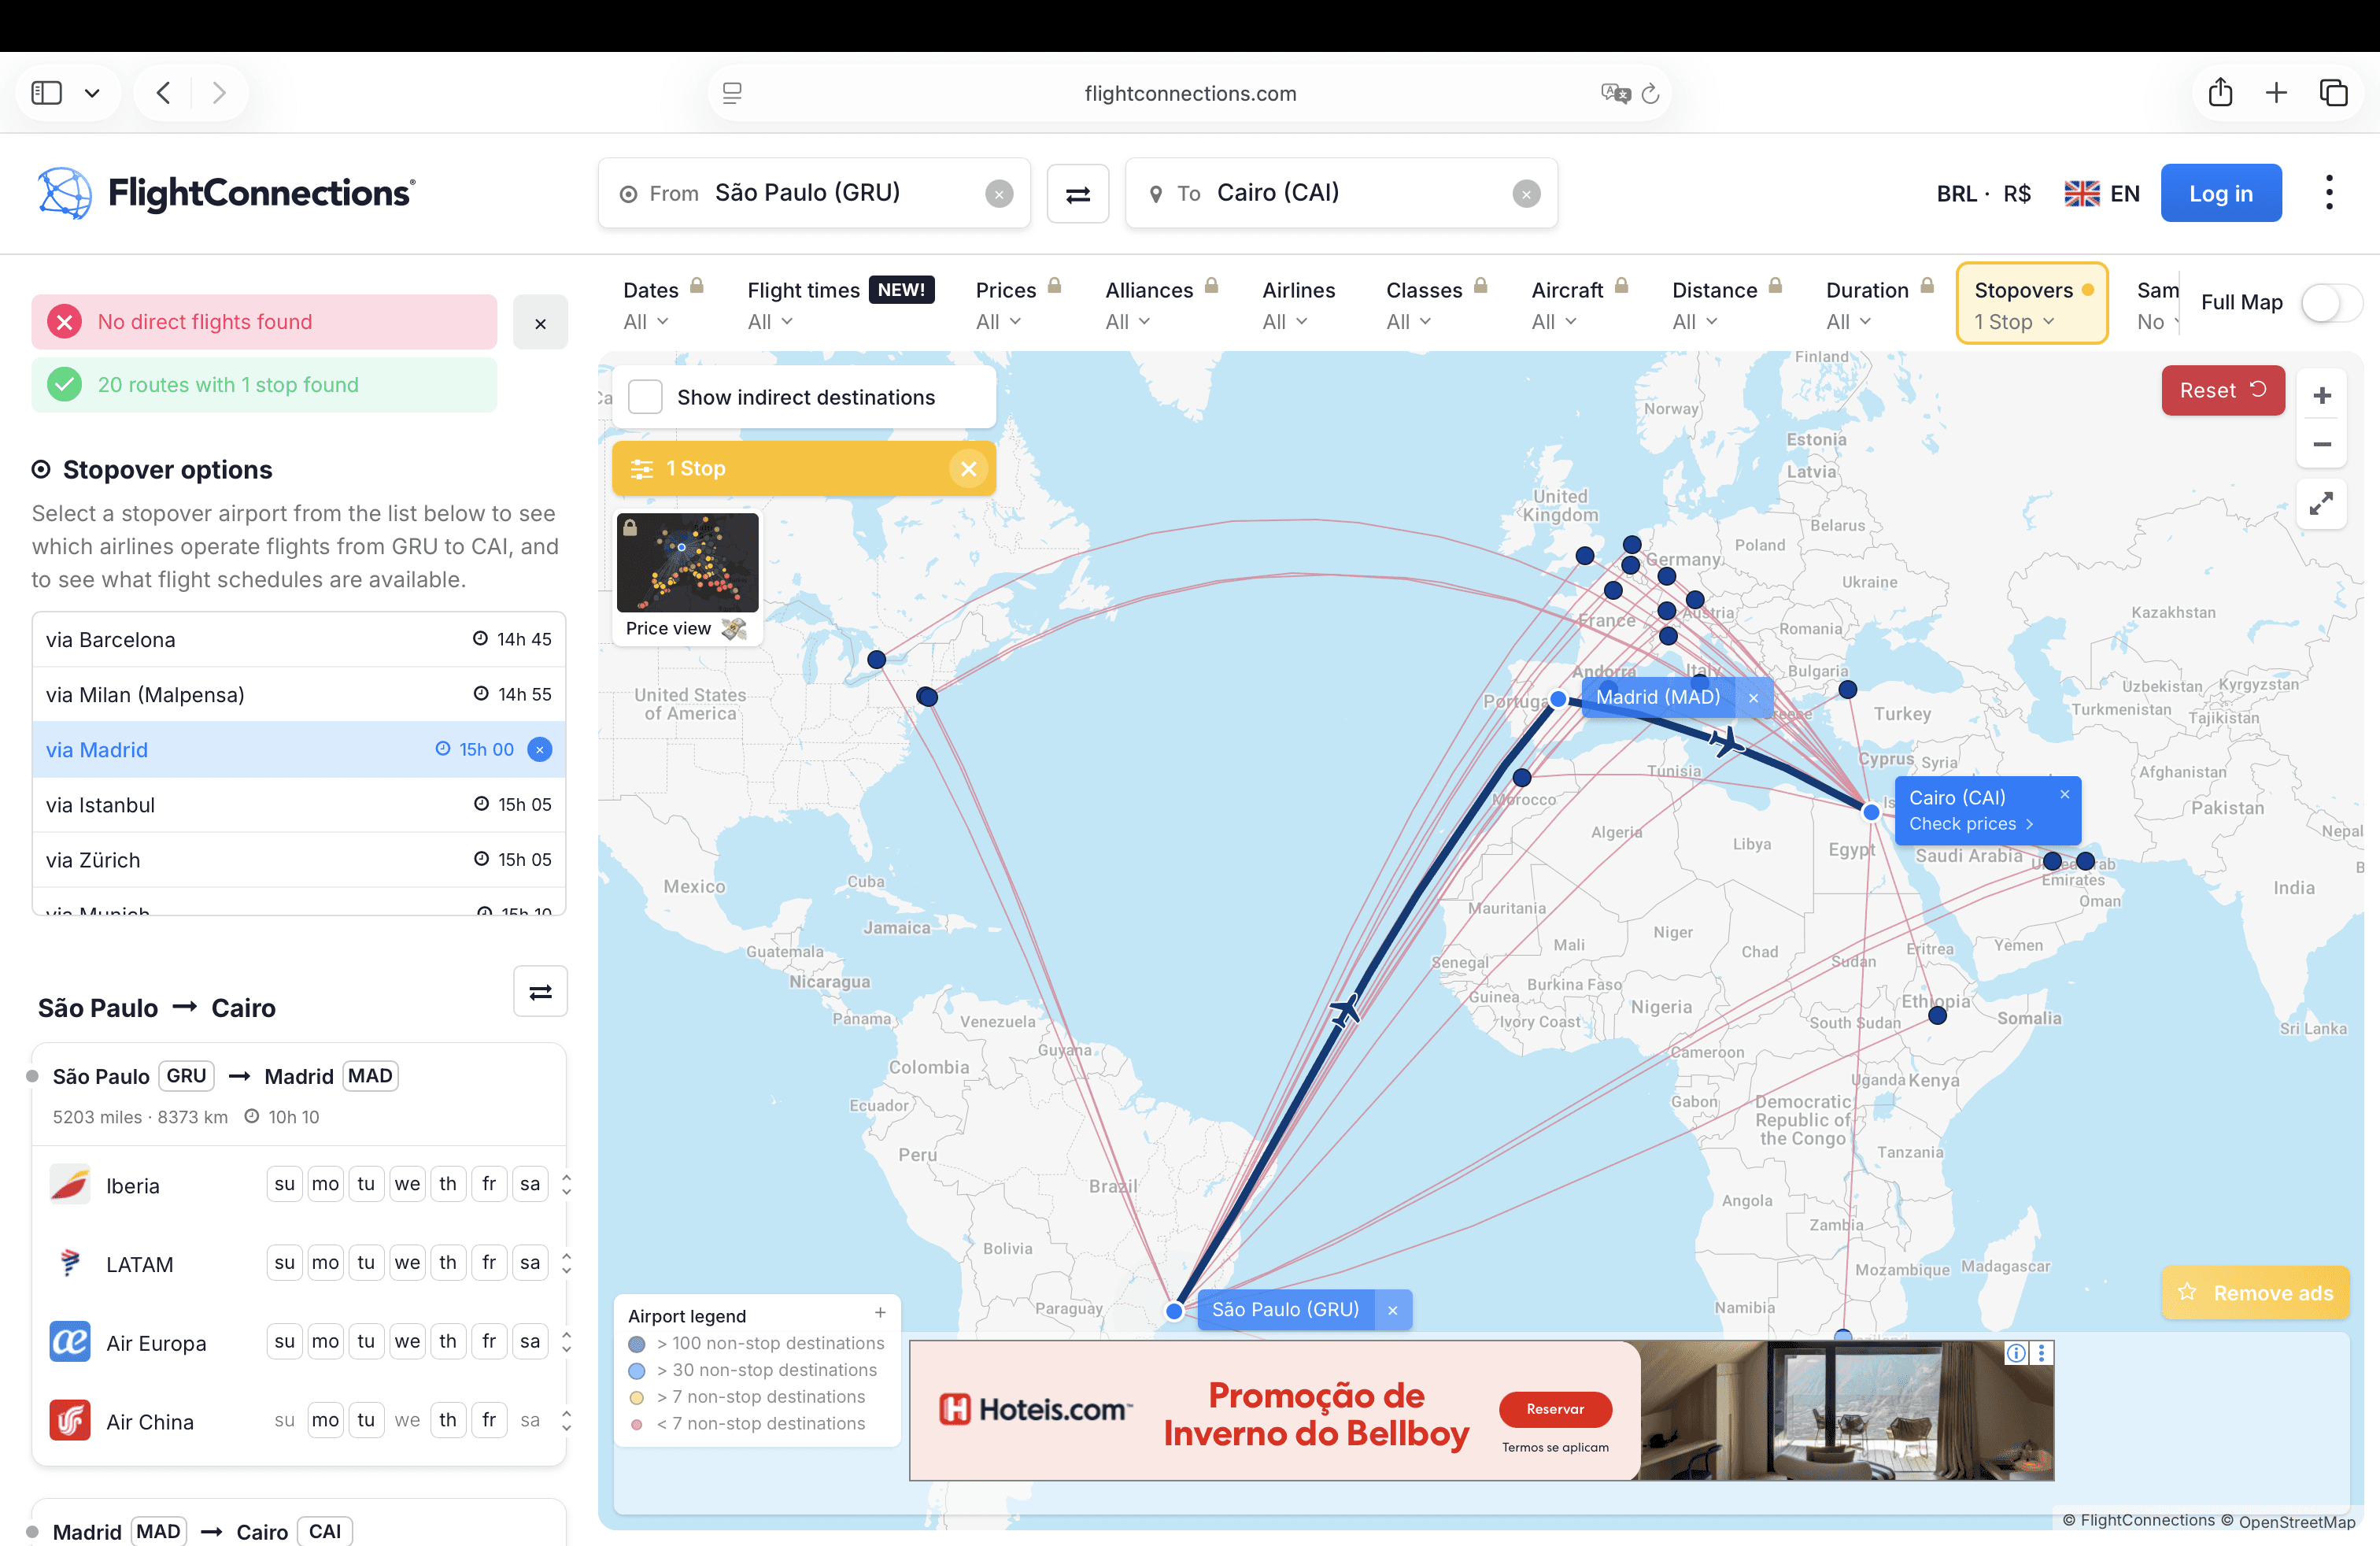Close Madrid (MAD) map label
This screenshot has height=1546, width=2380.
(1753, 698)
